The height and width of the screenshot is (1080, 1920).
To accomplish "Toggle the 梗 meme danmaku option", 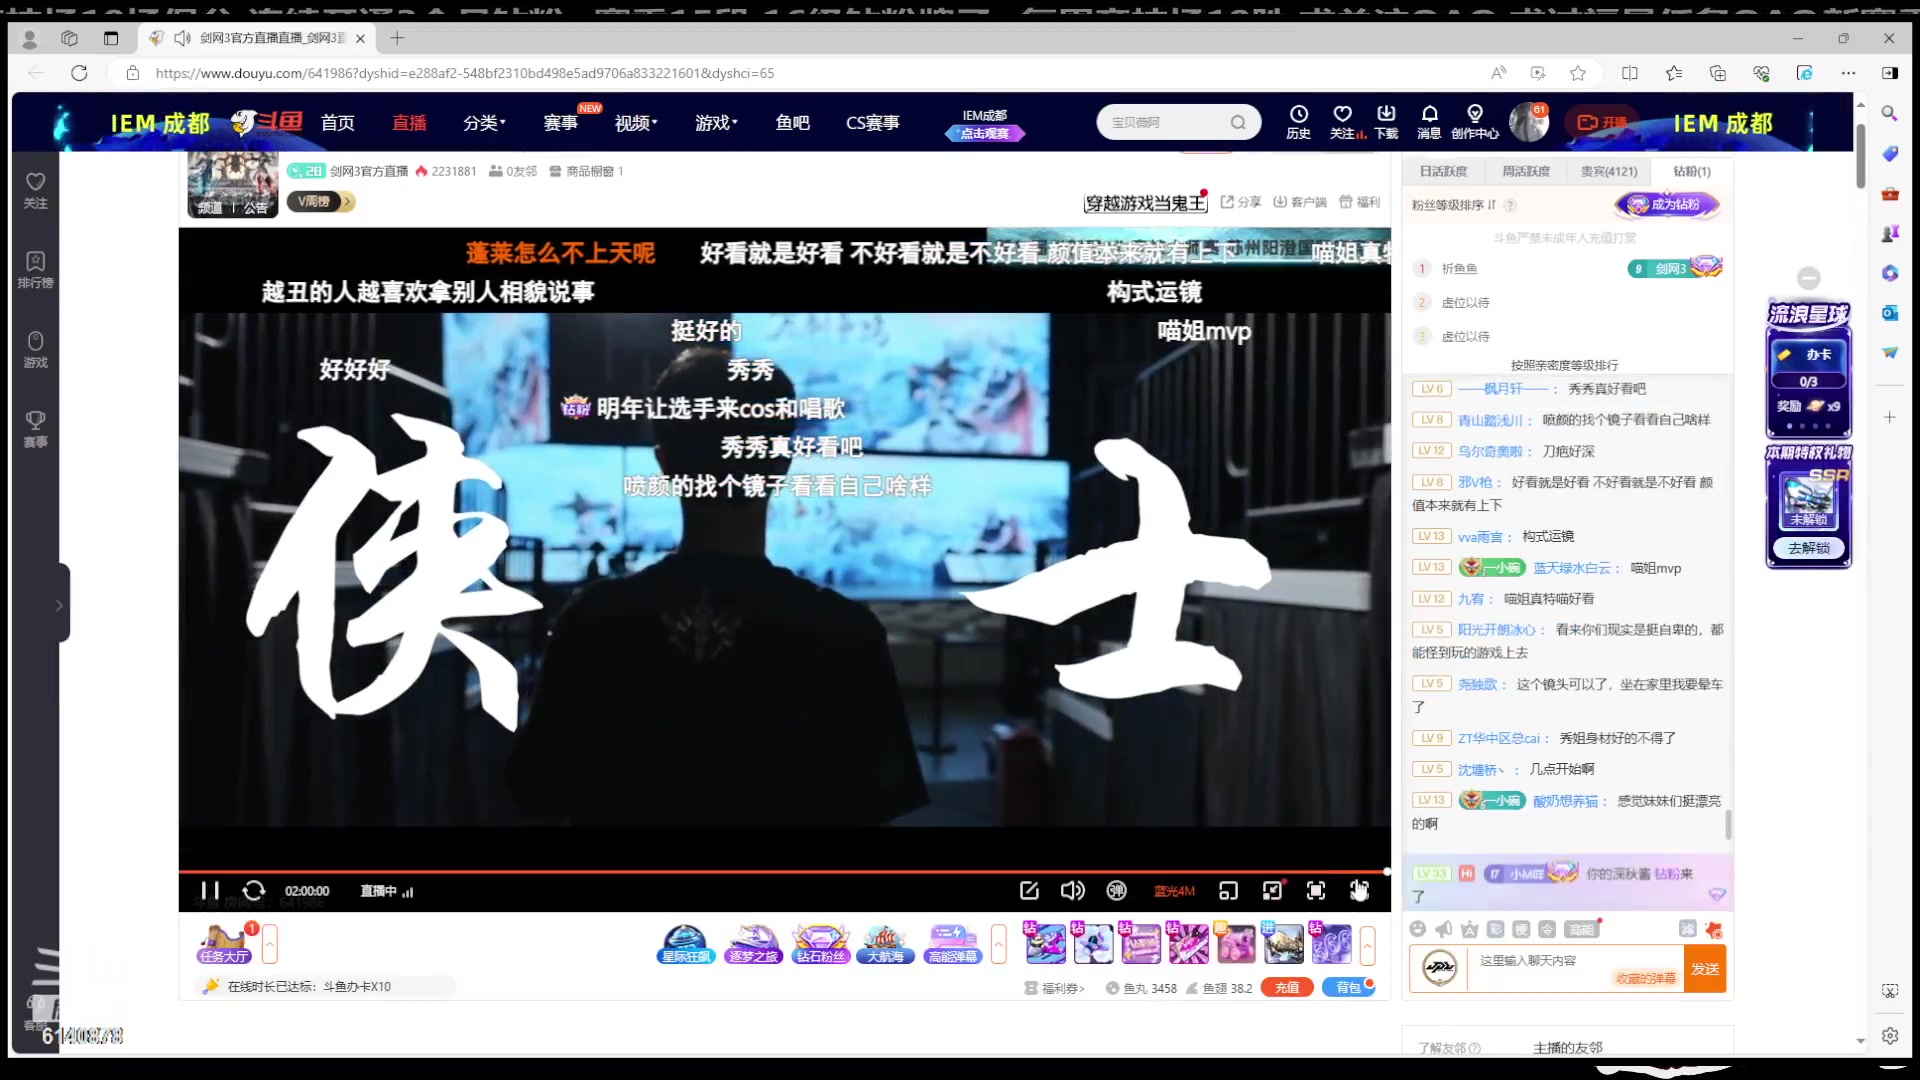I will pyautogui.click(x=1521, y=929).
